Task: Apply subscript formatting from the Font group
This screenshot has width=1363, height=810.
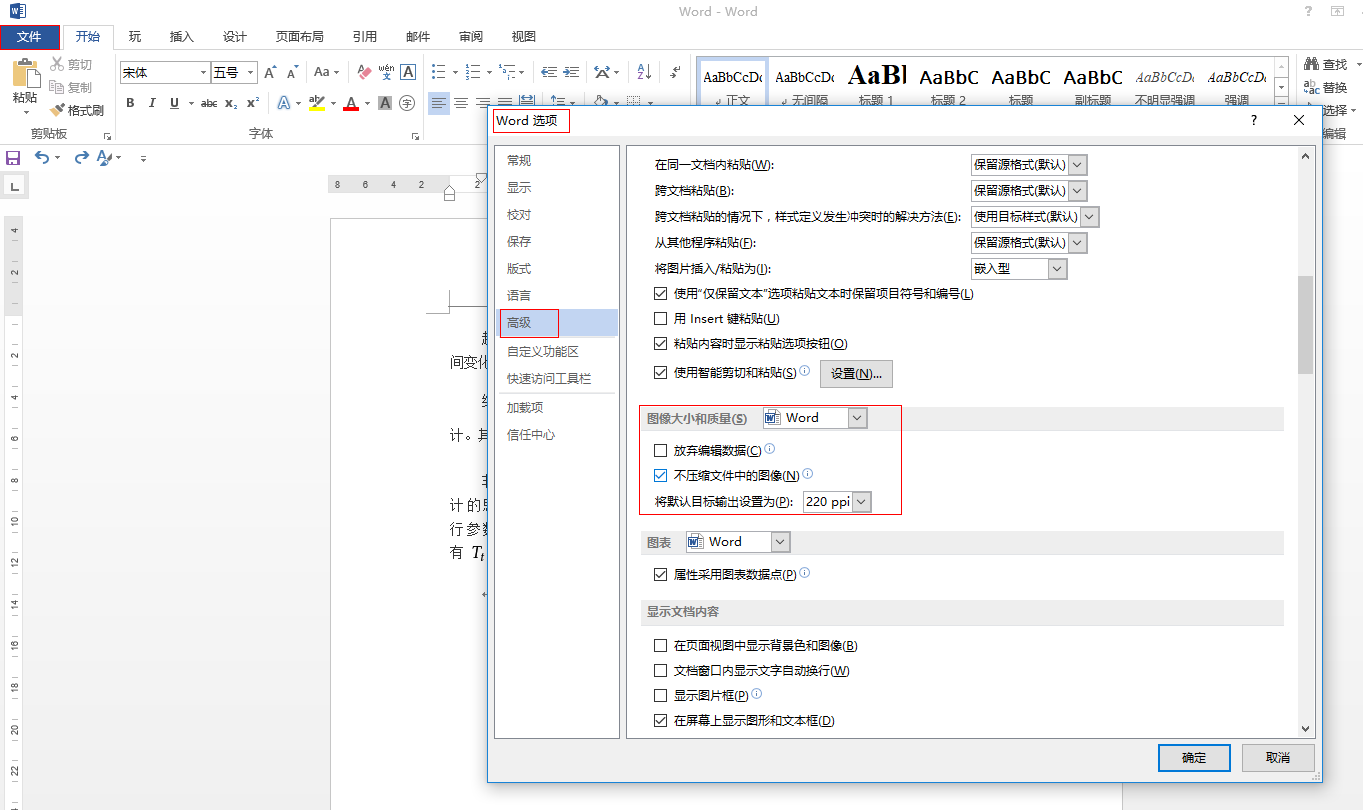Action: click(x=231, y=103)
